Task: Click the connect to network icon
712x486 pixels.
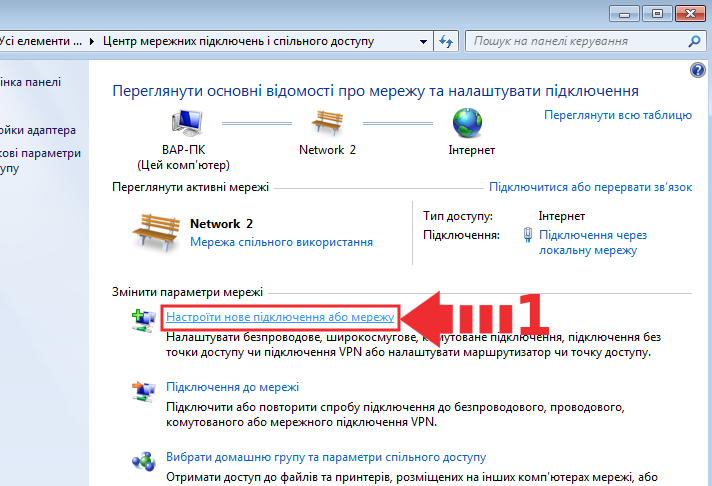Action: pos(143,392)
